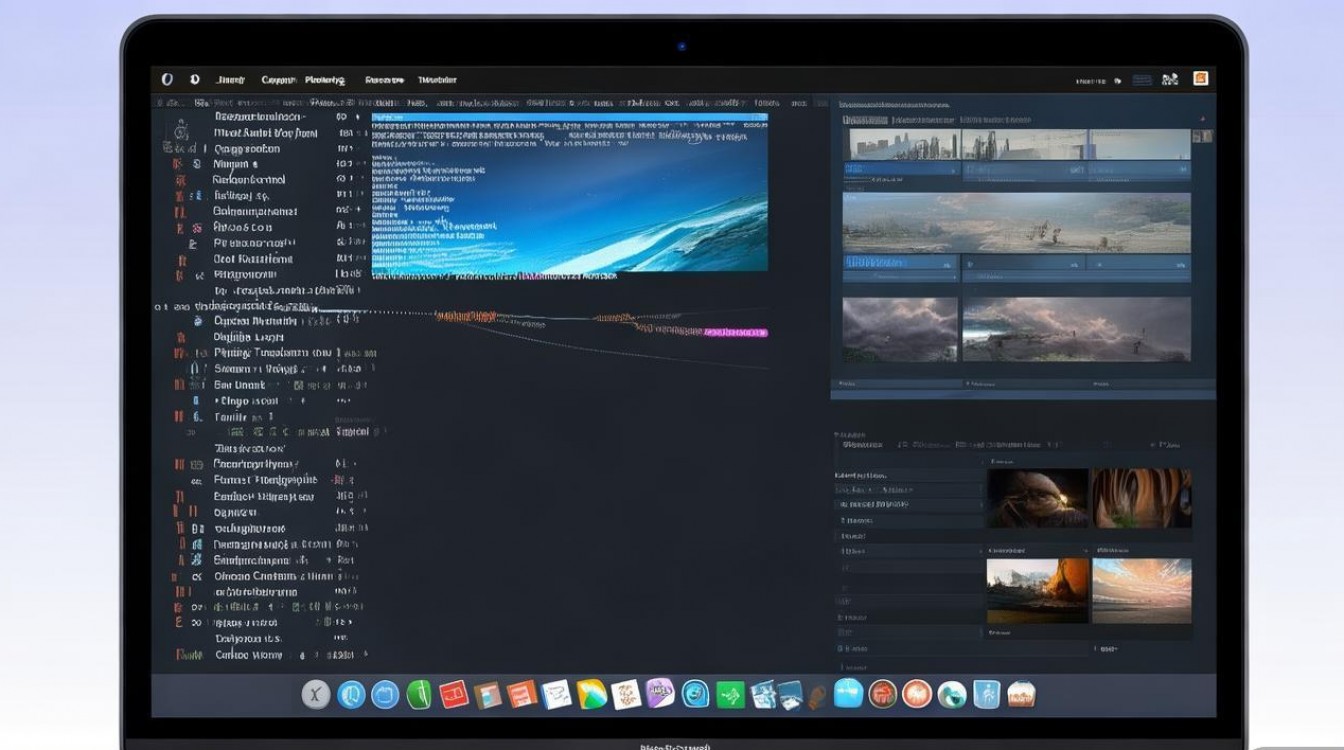
Task: Open the white notepad dock icon
Action: 556,694
